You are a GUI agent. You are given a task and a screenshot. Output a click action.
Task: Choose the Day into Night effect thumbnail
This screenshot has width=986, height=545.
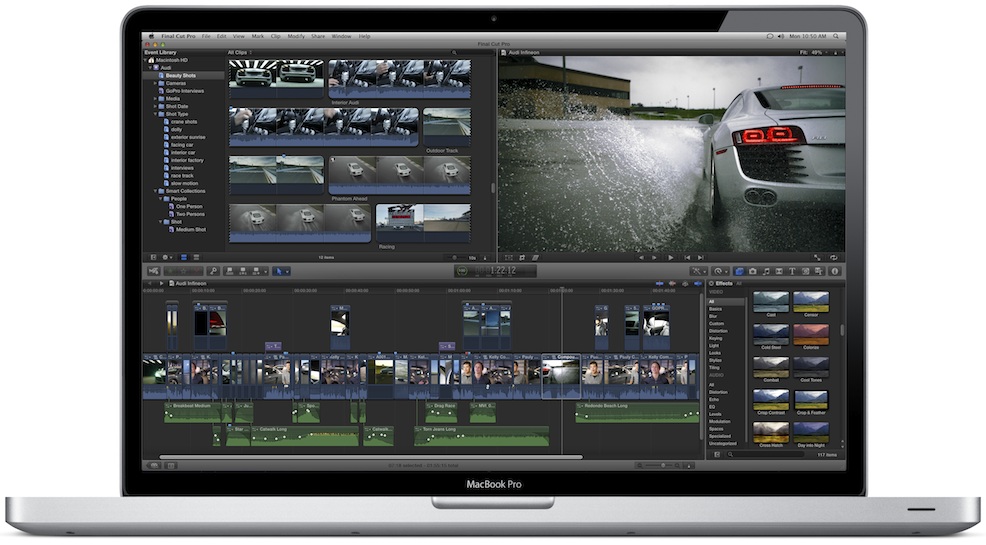[x=811, y=432]
